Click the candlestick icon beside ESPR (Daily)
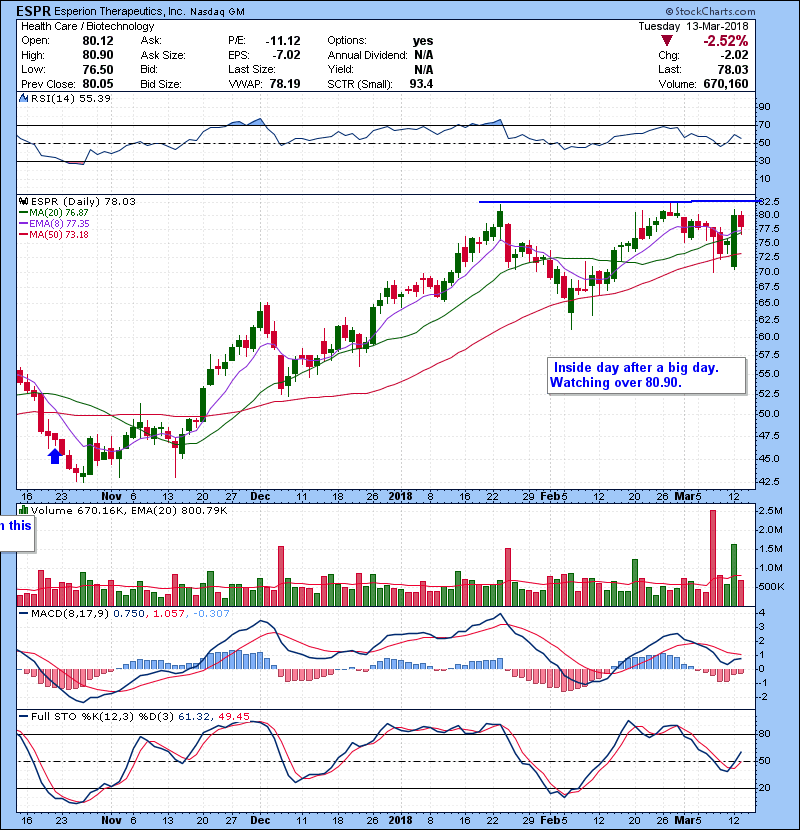This screenshot has height=830, width=800. click(x=23, y=201)
